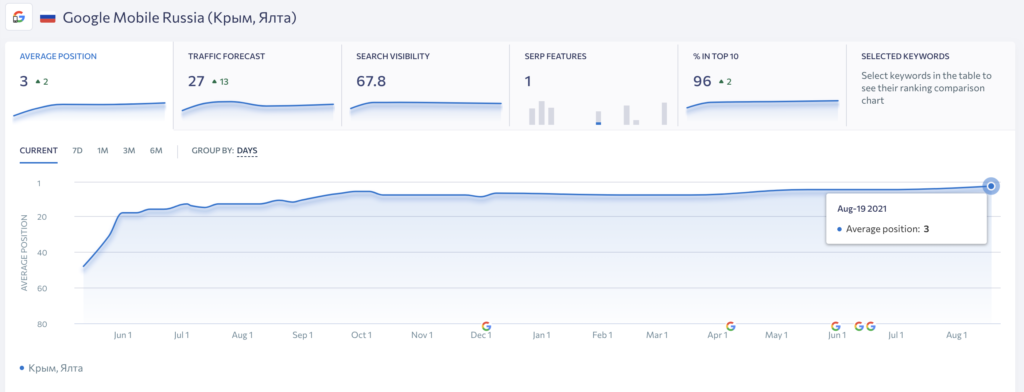
Task: Select the CURRENT time range tab
Action: (39, 151)
